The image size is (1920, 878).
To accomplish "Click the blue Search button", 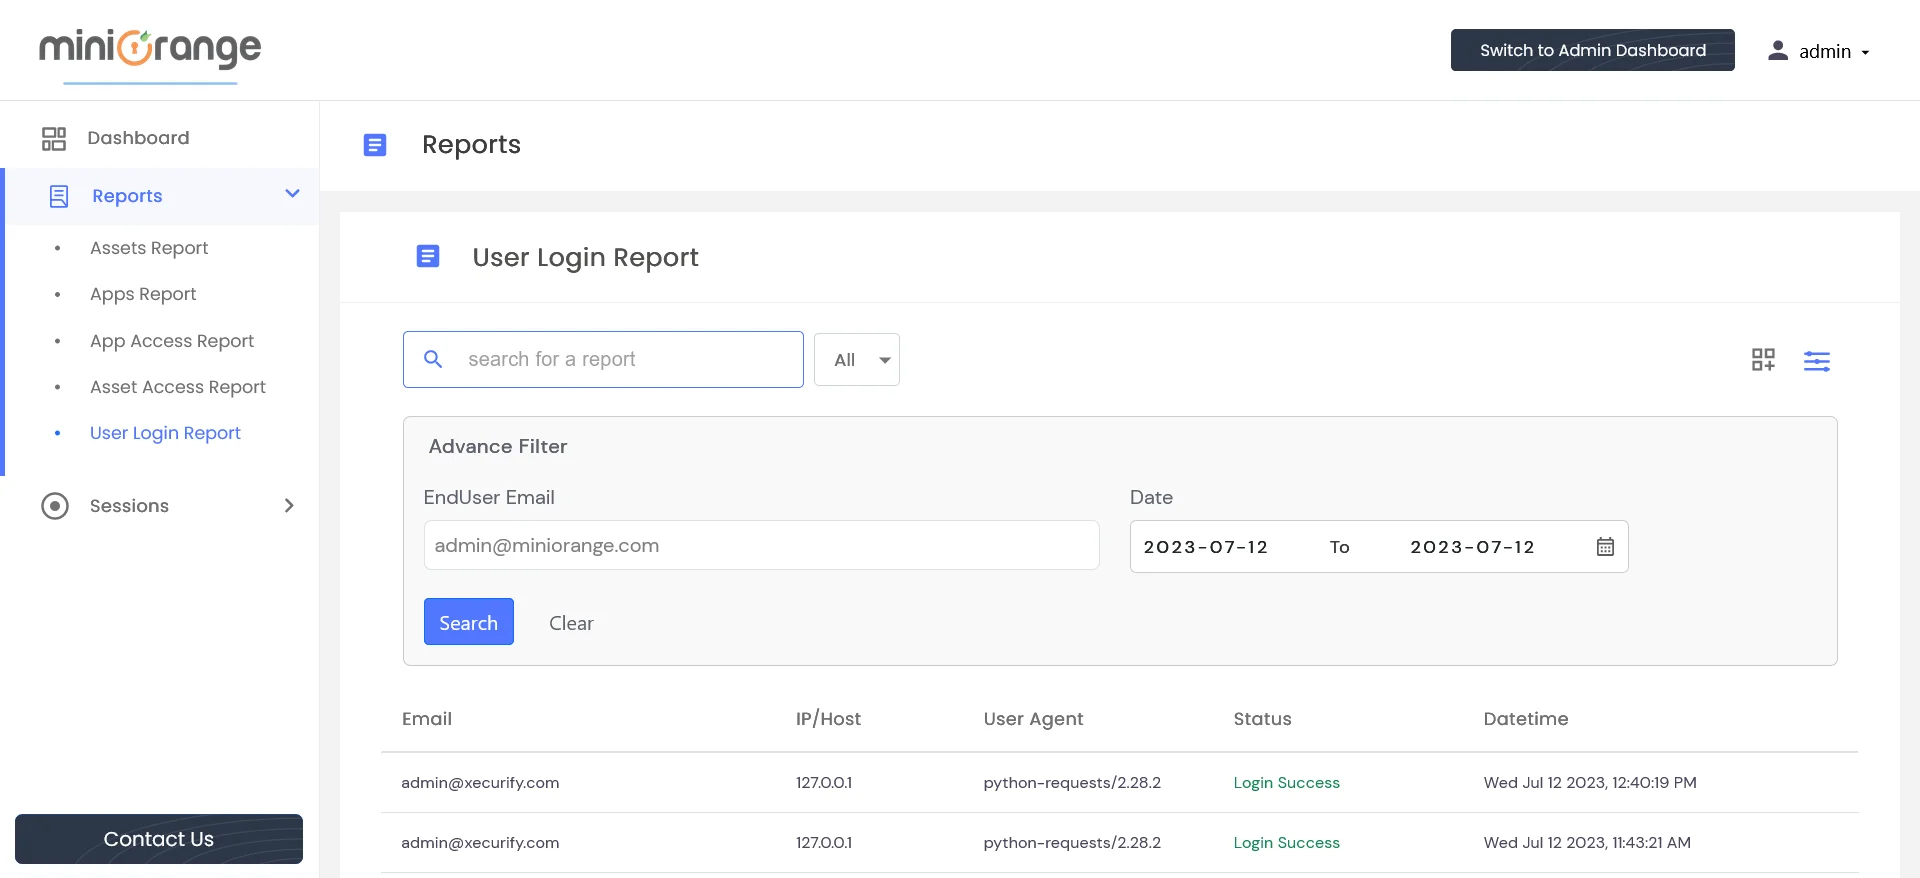I will coord(469,622).
